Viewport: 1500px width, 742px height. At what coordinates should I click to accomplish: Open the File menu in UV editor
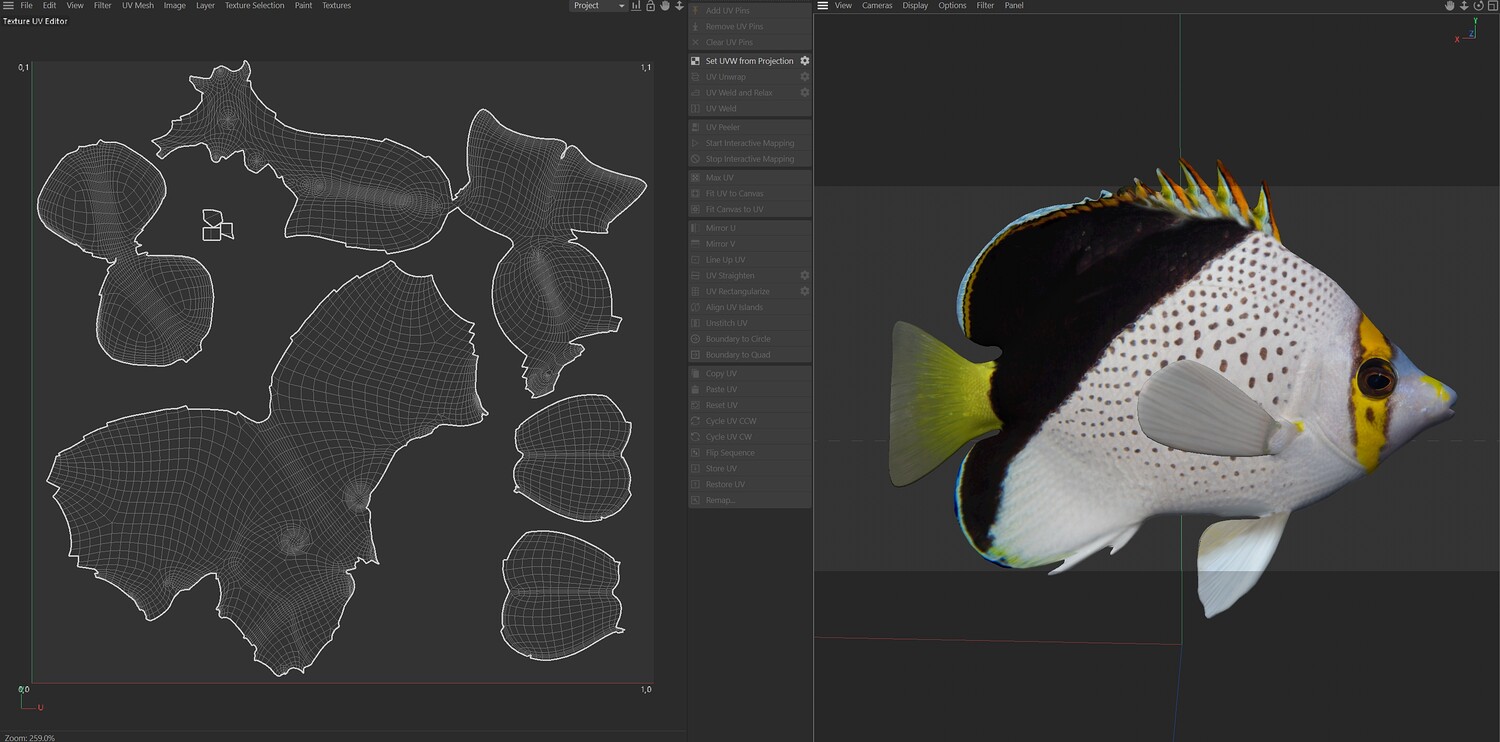pos(27,6)
